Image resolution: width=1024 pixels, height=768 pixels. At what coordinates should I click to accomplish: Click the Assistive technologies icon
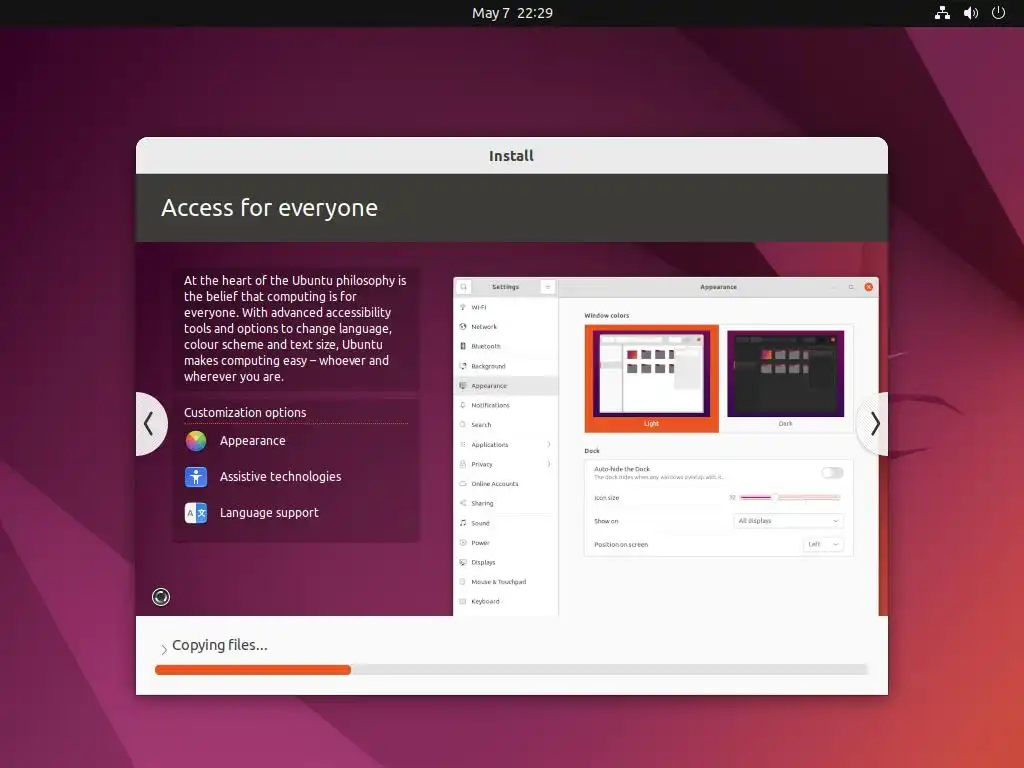pyautogui.click(x=196, y=477)
